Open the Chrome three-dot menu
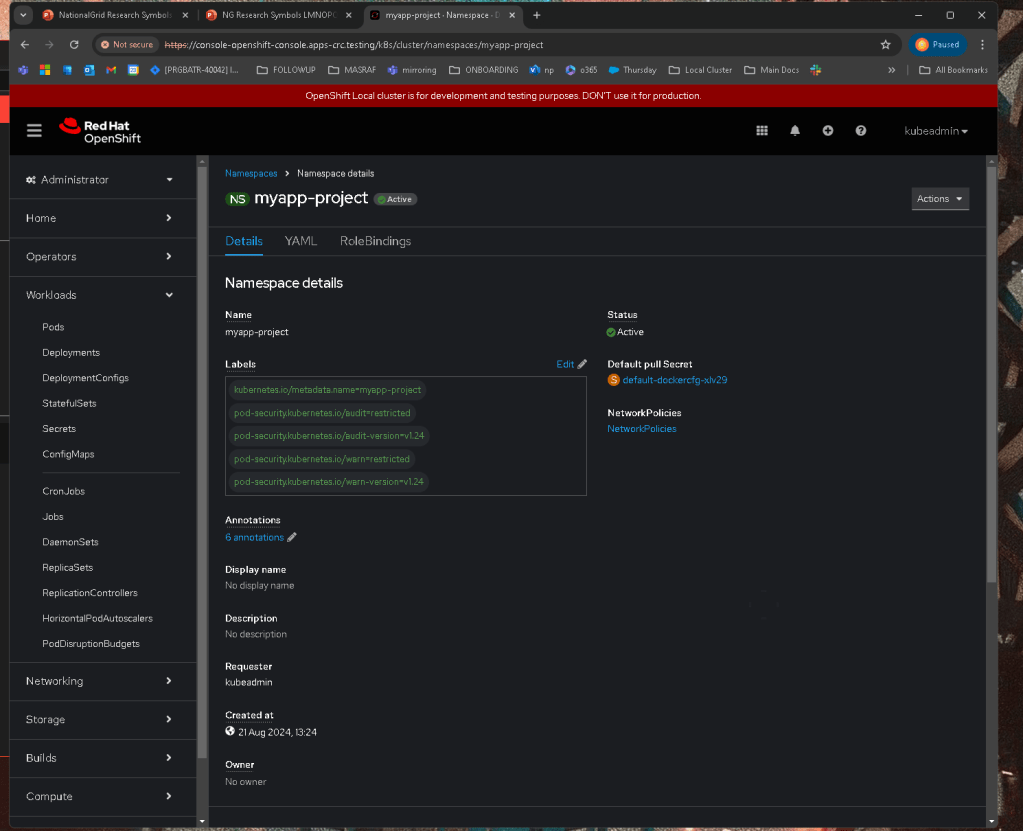The width and height of the screenshot is (1023, 831). click(x=982, y=44)
